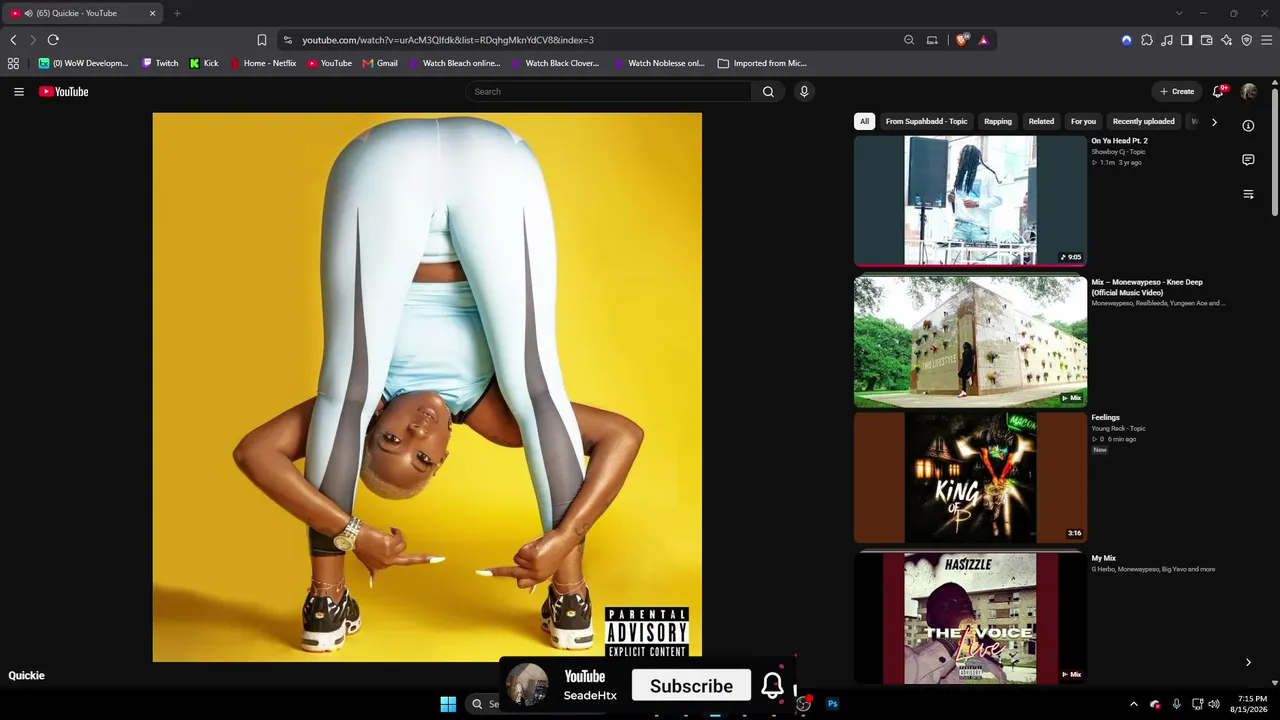Expand the sidebar with the bottom chevron
The height and width of the screenshot is (720, 1280).
pos(1248,662)
